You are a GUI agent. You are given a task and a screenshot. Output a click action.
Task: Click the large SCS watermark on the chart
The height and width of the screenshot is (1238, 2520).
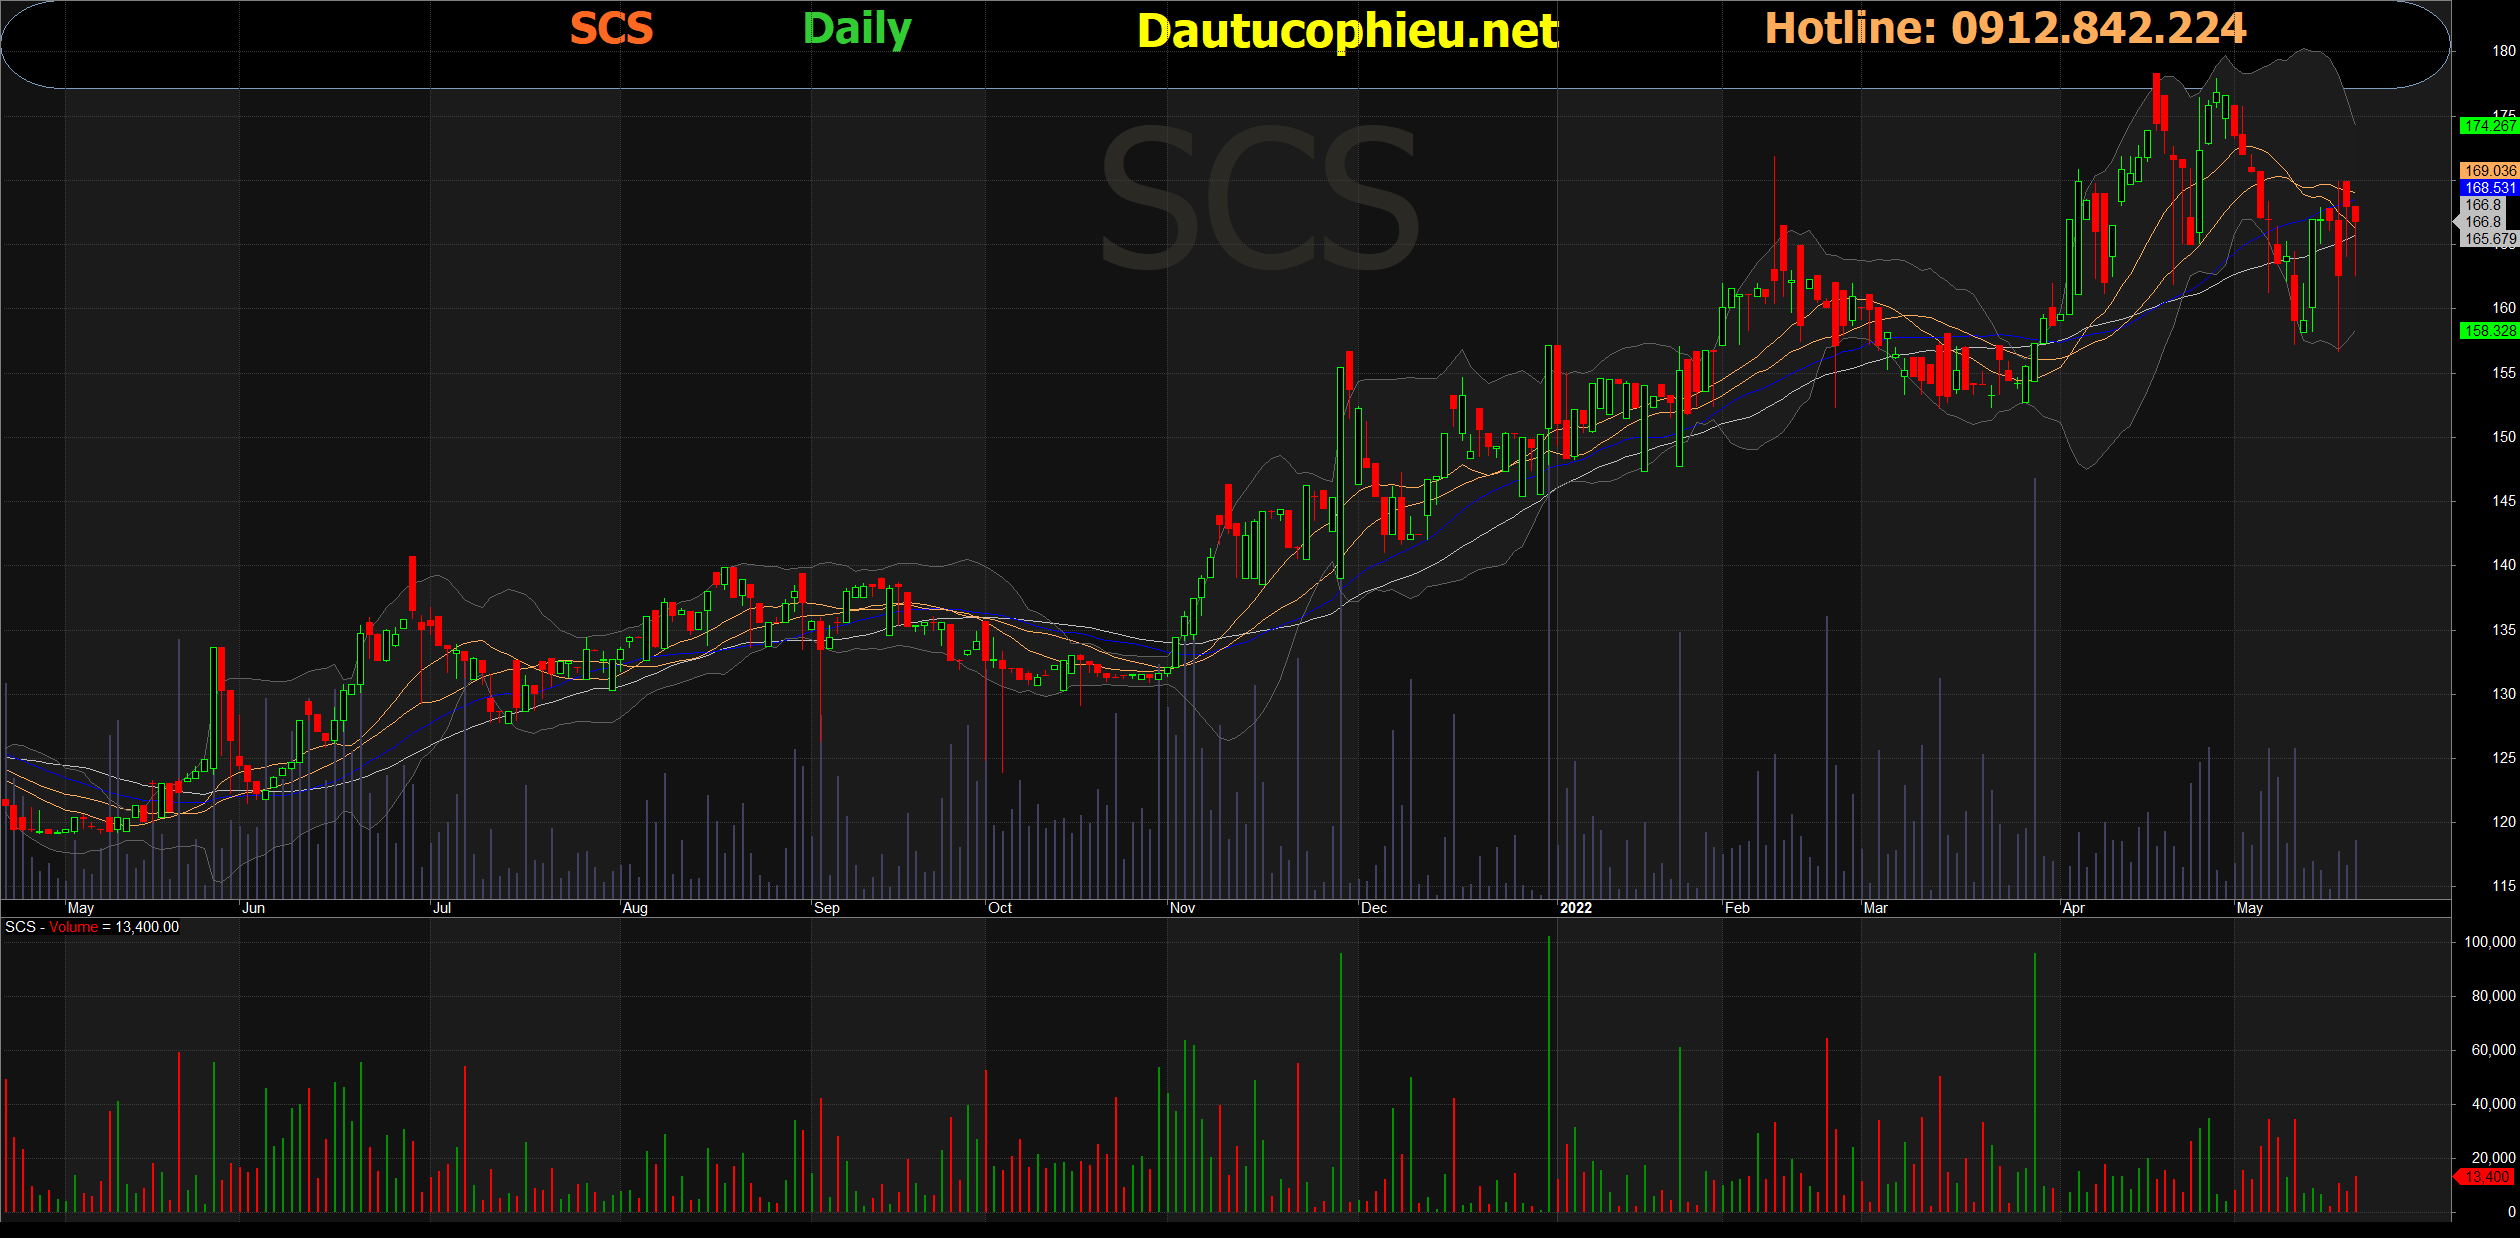coord(1259,198)
